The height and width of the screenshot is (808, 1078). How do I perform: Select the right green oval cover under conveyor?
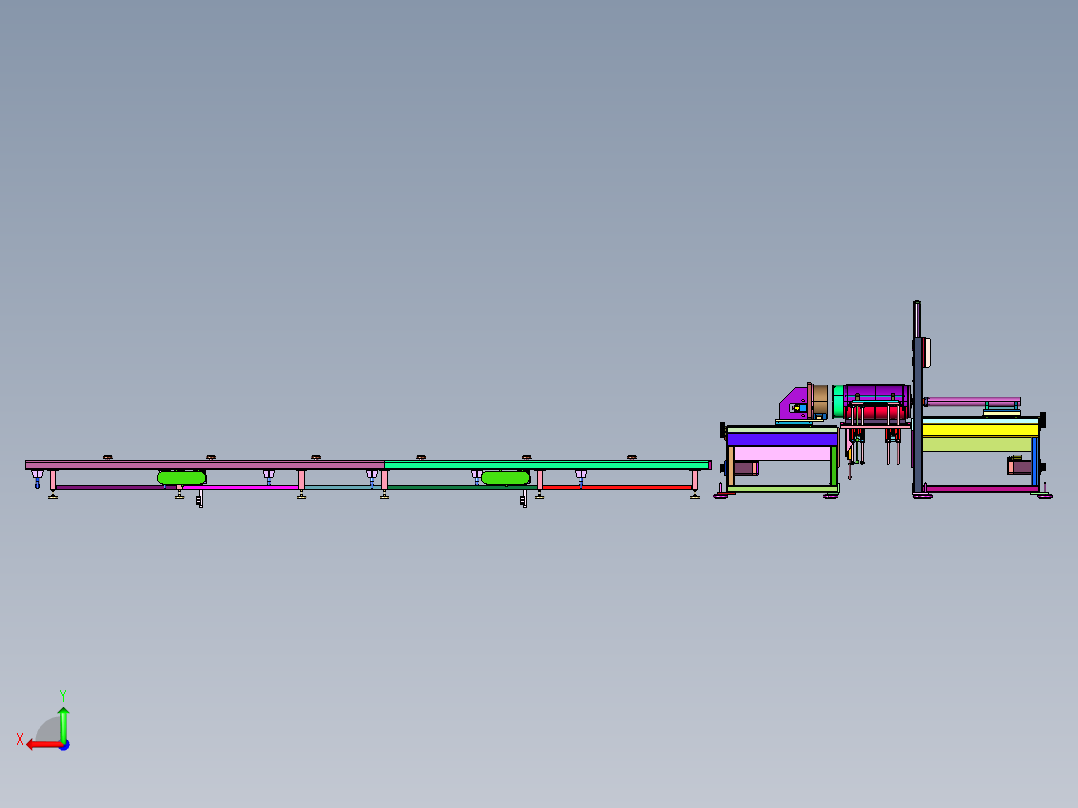[505, 477]
